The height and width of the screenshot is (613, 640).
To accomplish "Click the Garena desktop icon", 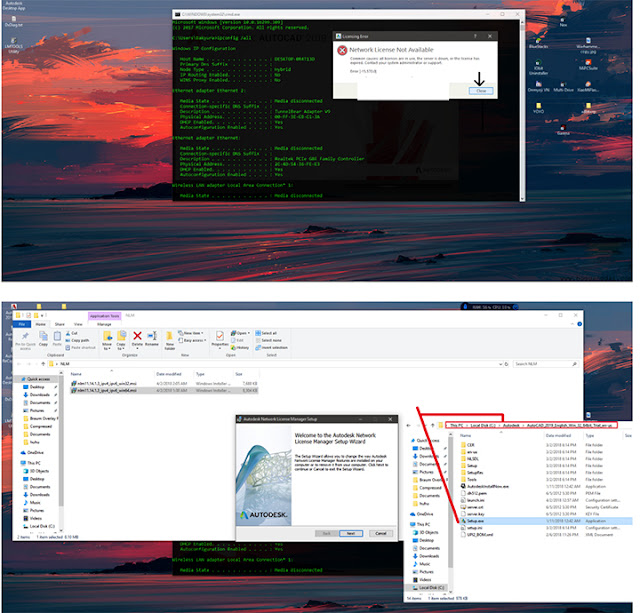I will 563,130.
